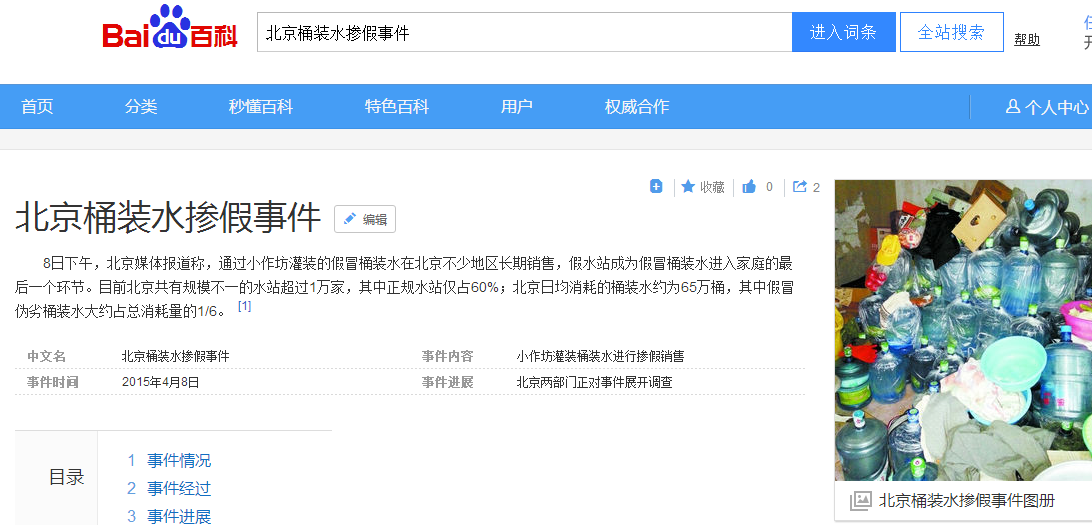Click the Baidu Baike logo
This screenshot has height=525, width=1092.
[170, 32]
